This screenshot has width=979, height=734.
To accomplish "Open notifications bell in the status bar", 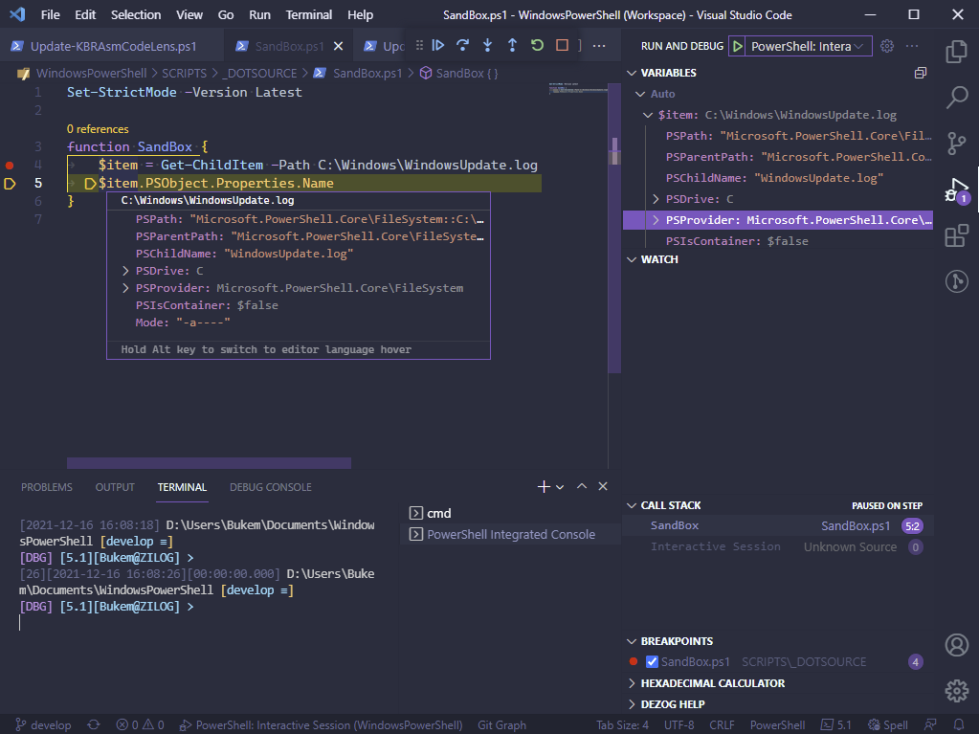I will coord(959,725).
